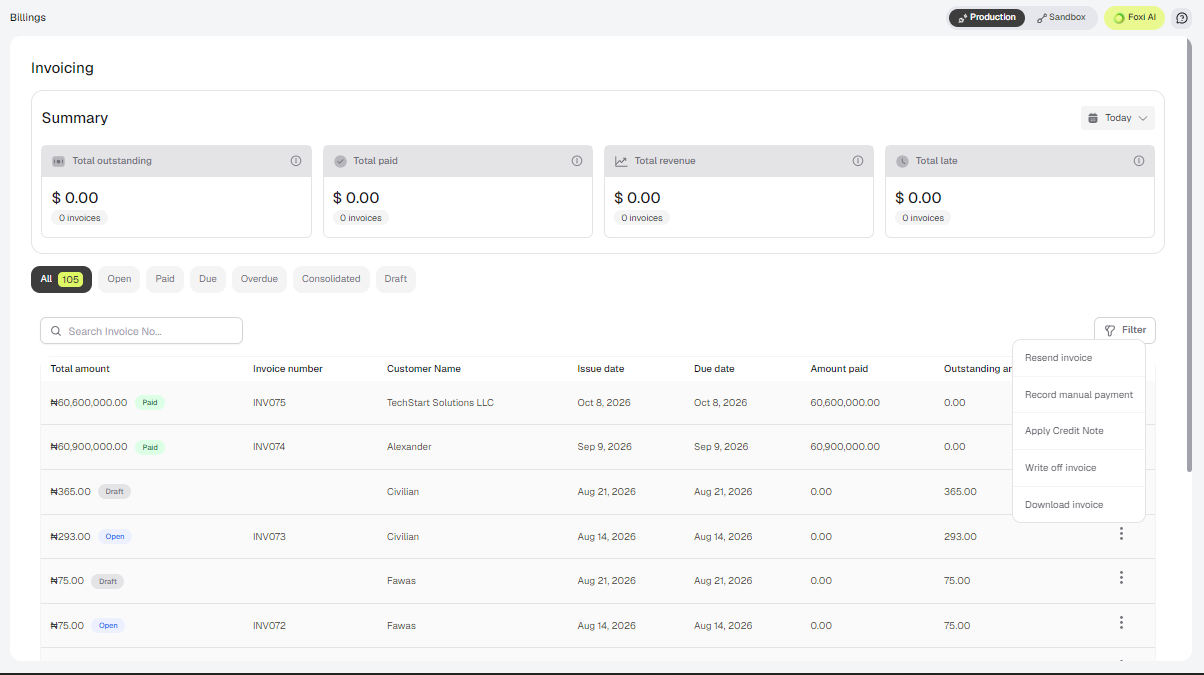Click the Draft badge on ₦365.00 row

click(115, 492)
